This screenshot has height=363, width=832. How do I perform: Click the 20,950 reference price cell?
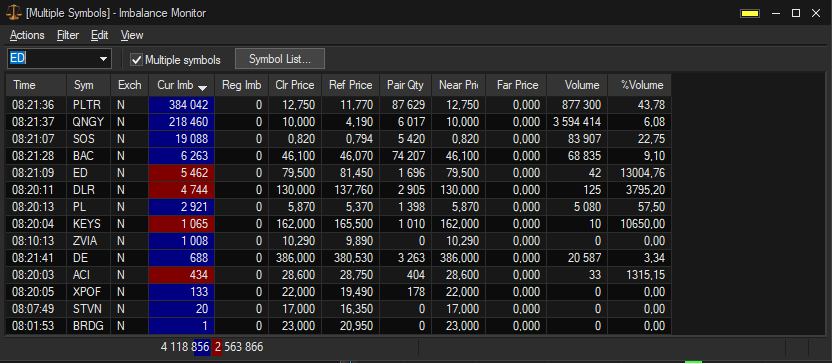point(350,326)
